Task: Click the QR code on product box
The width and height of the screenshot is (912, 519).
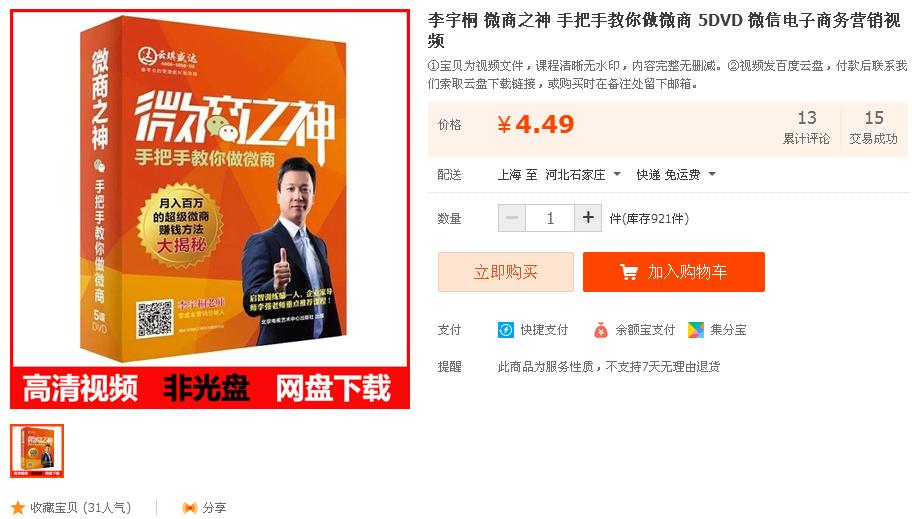Action: [155, 318]
